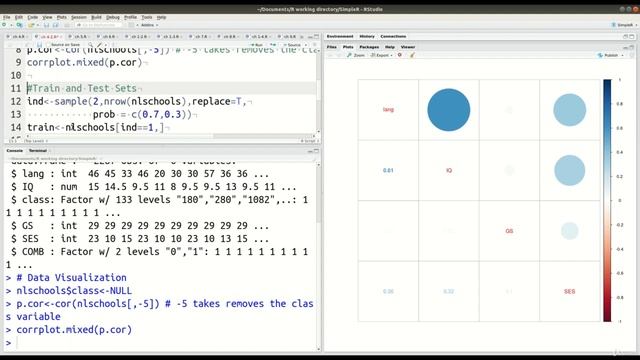The height and width of the screenshot is (360, 640).
Task: Open the Plots menu
Action: coord(62,17)
